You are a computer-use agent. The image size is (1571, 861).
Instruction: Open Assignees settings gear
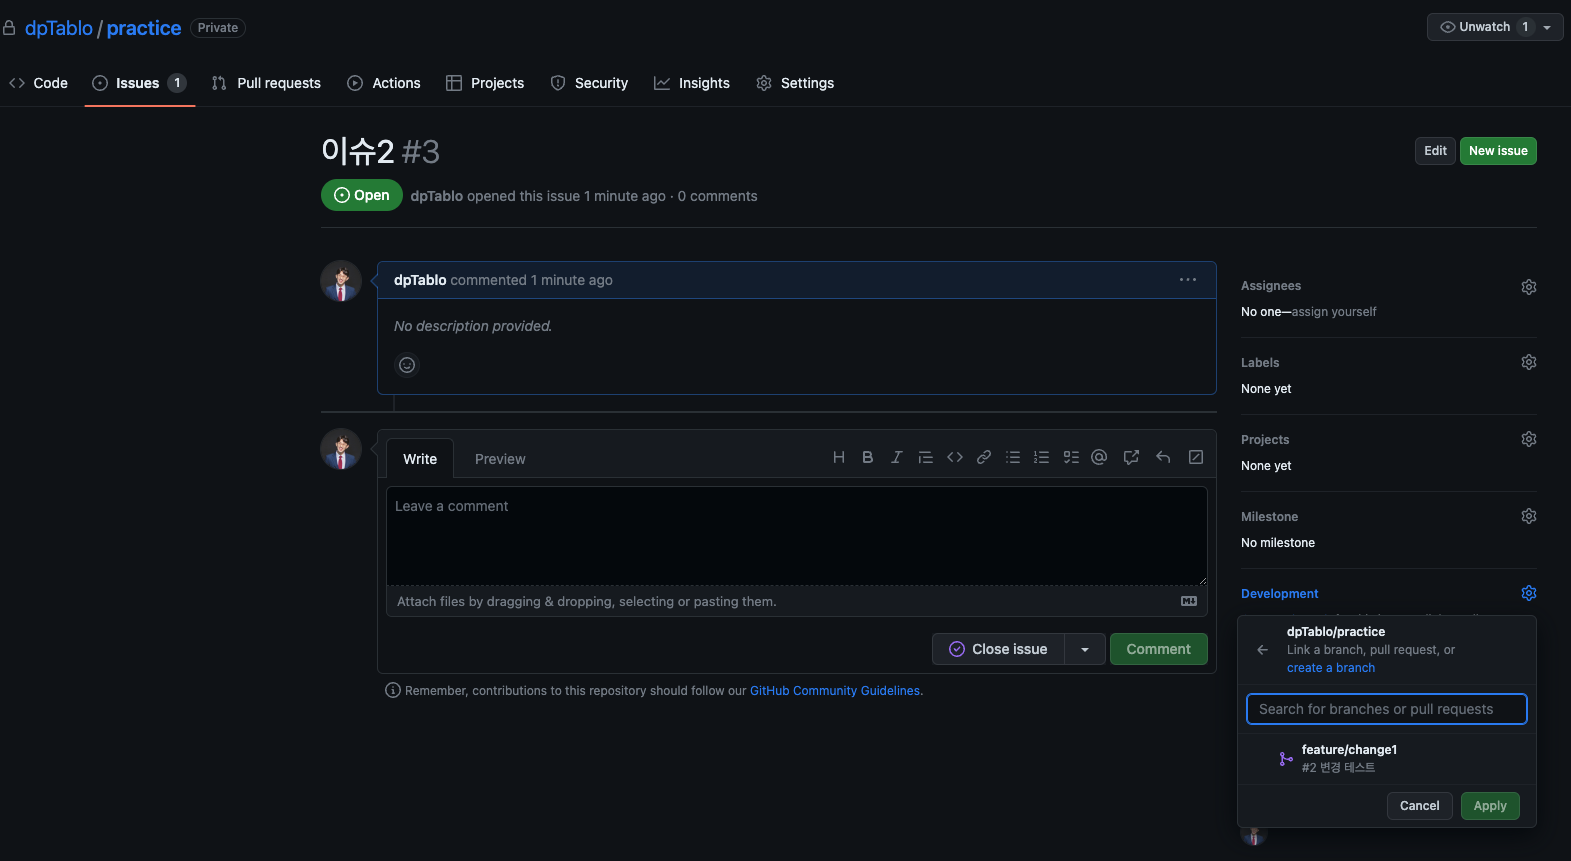(x=1529, y=287)
